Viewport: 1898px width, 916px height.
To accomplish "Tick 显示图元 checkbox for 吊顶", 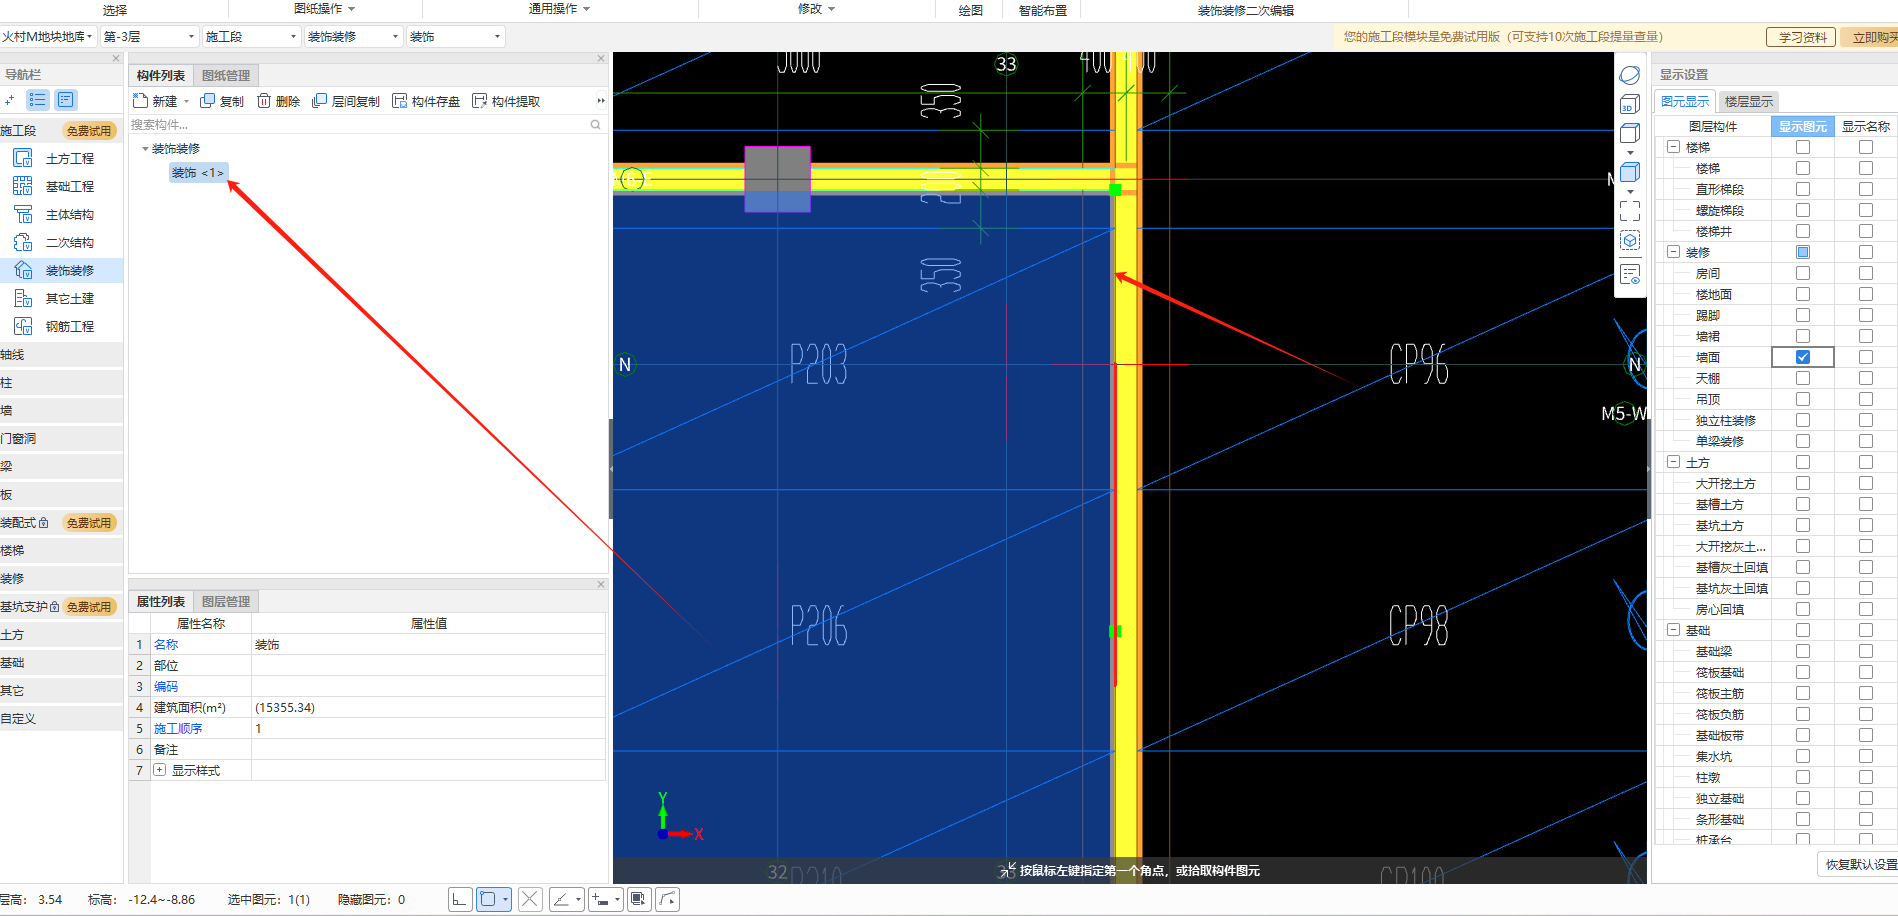I will pyautogui.click(x=1803, y=399).
